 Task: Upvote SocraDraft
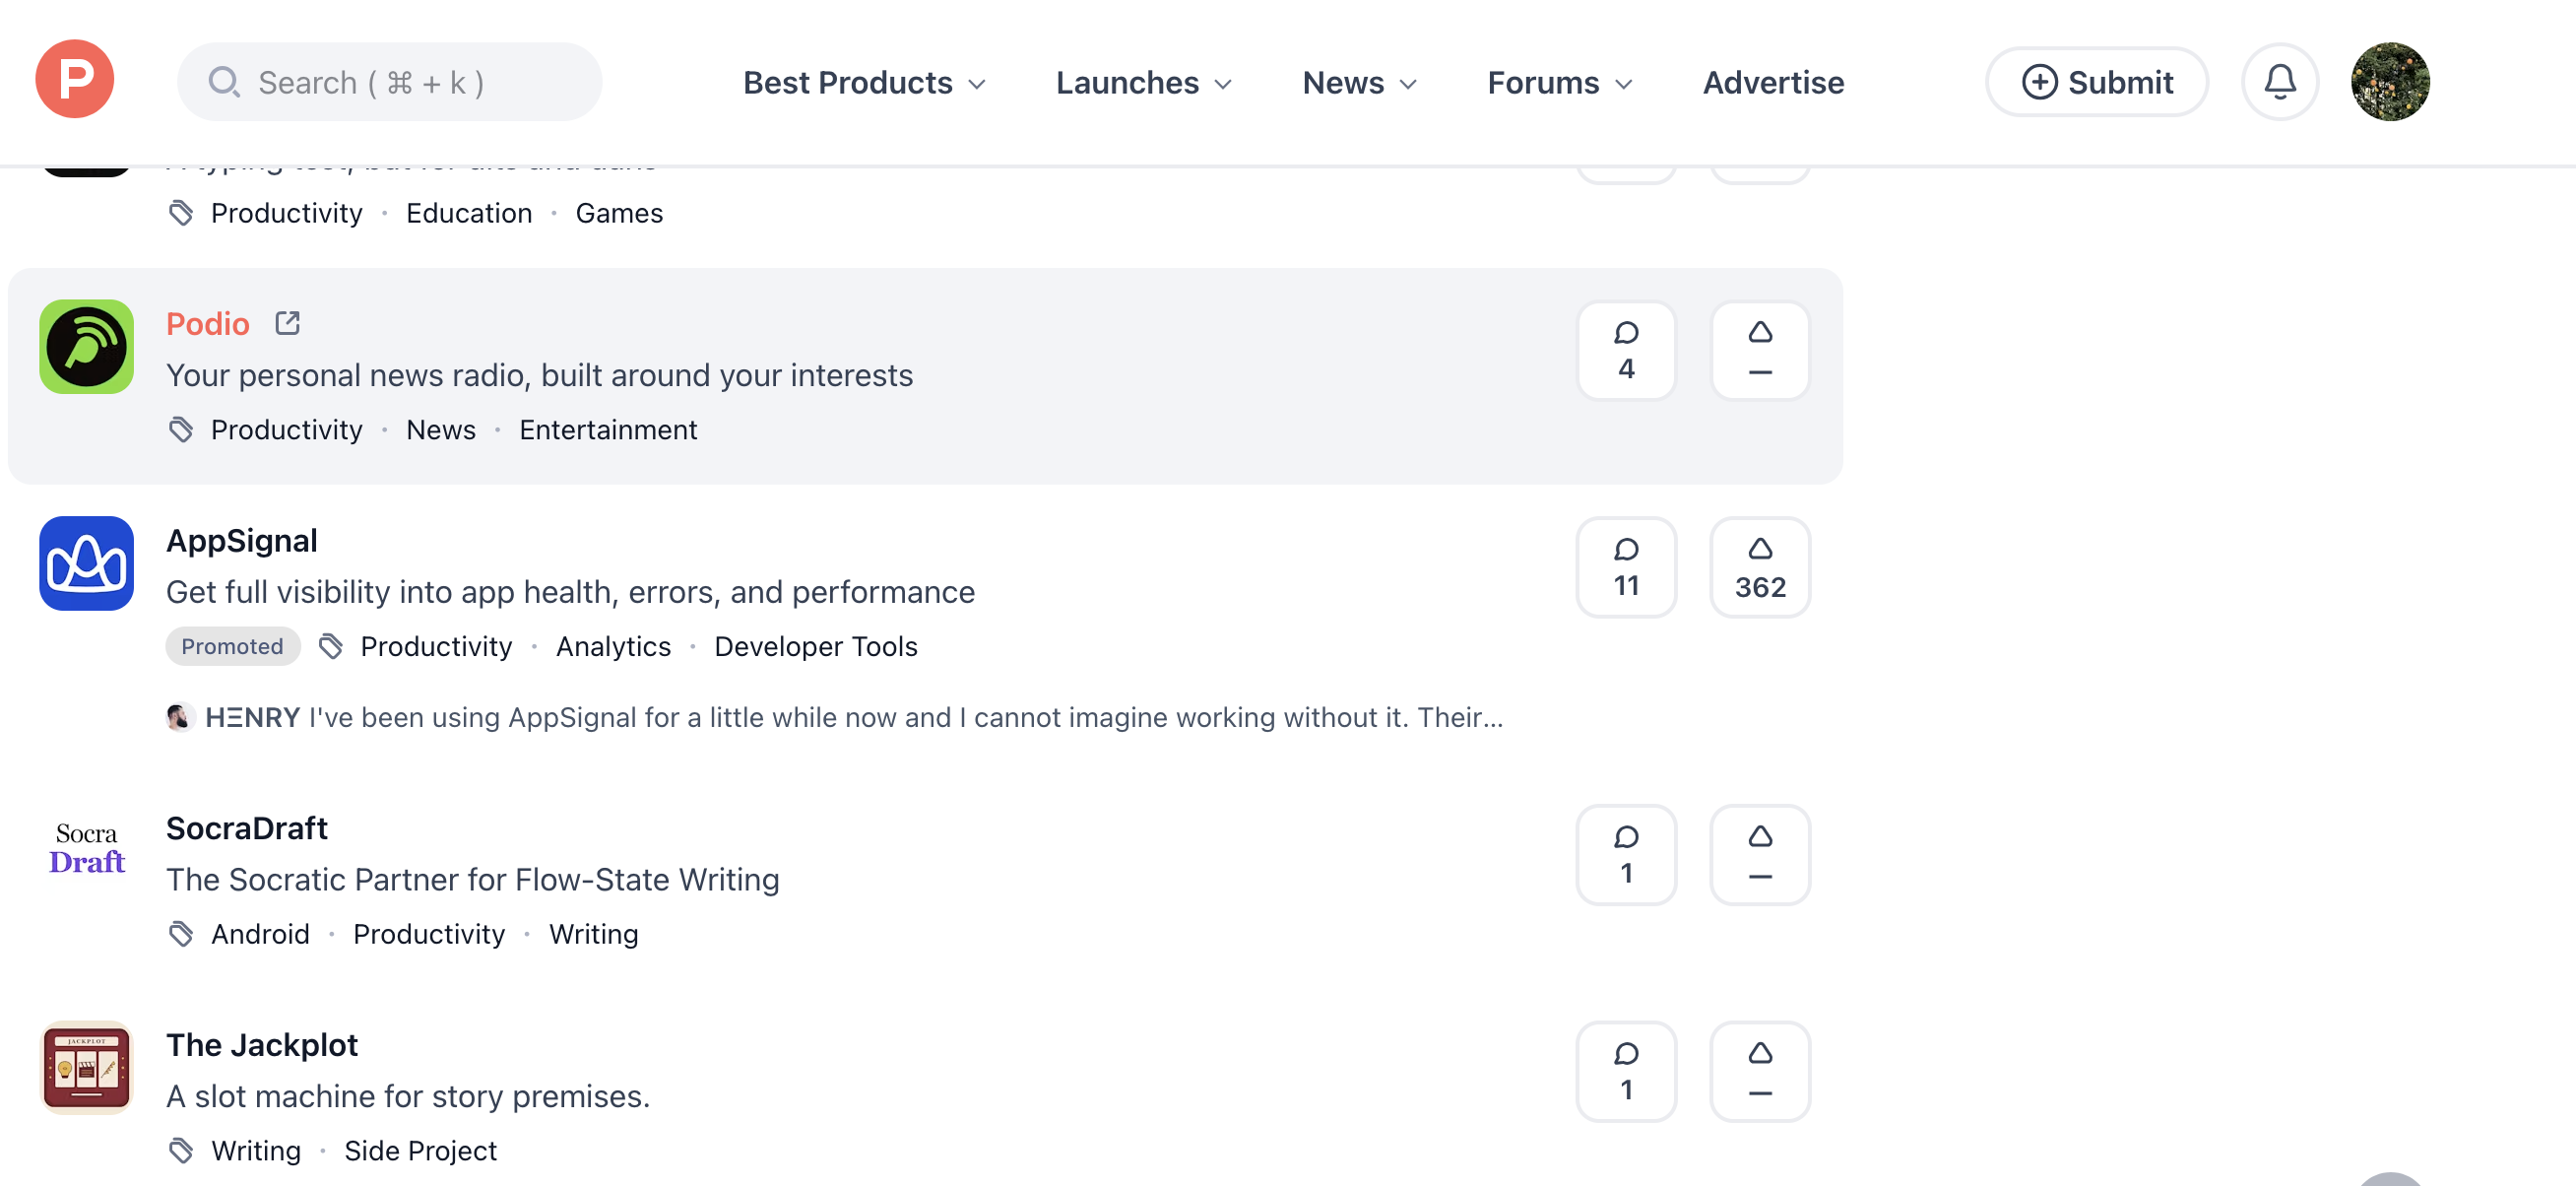point(1760,855)
